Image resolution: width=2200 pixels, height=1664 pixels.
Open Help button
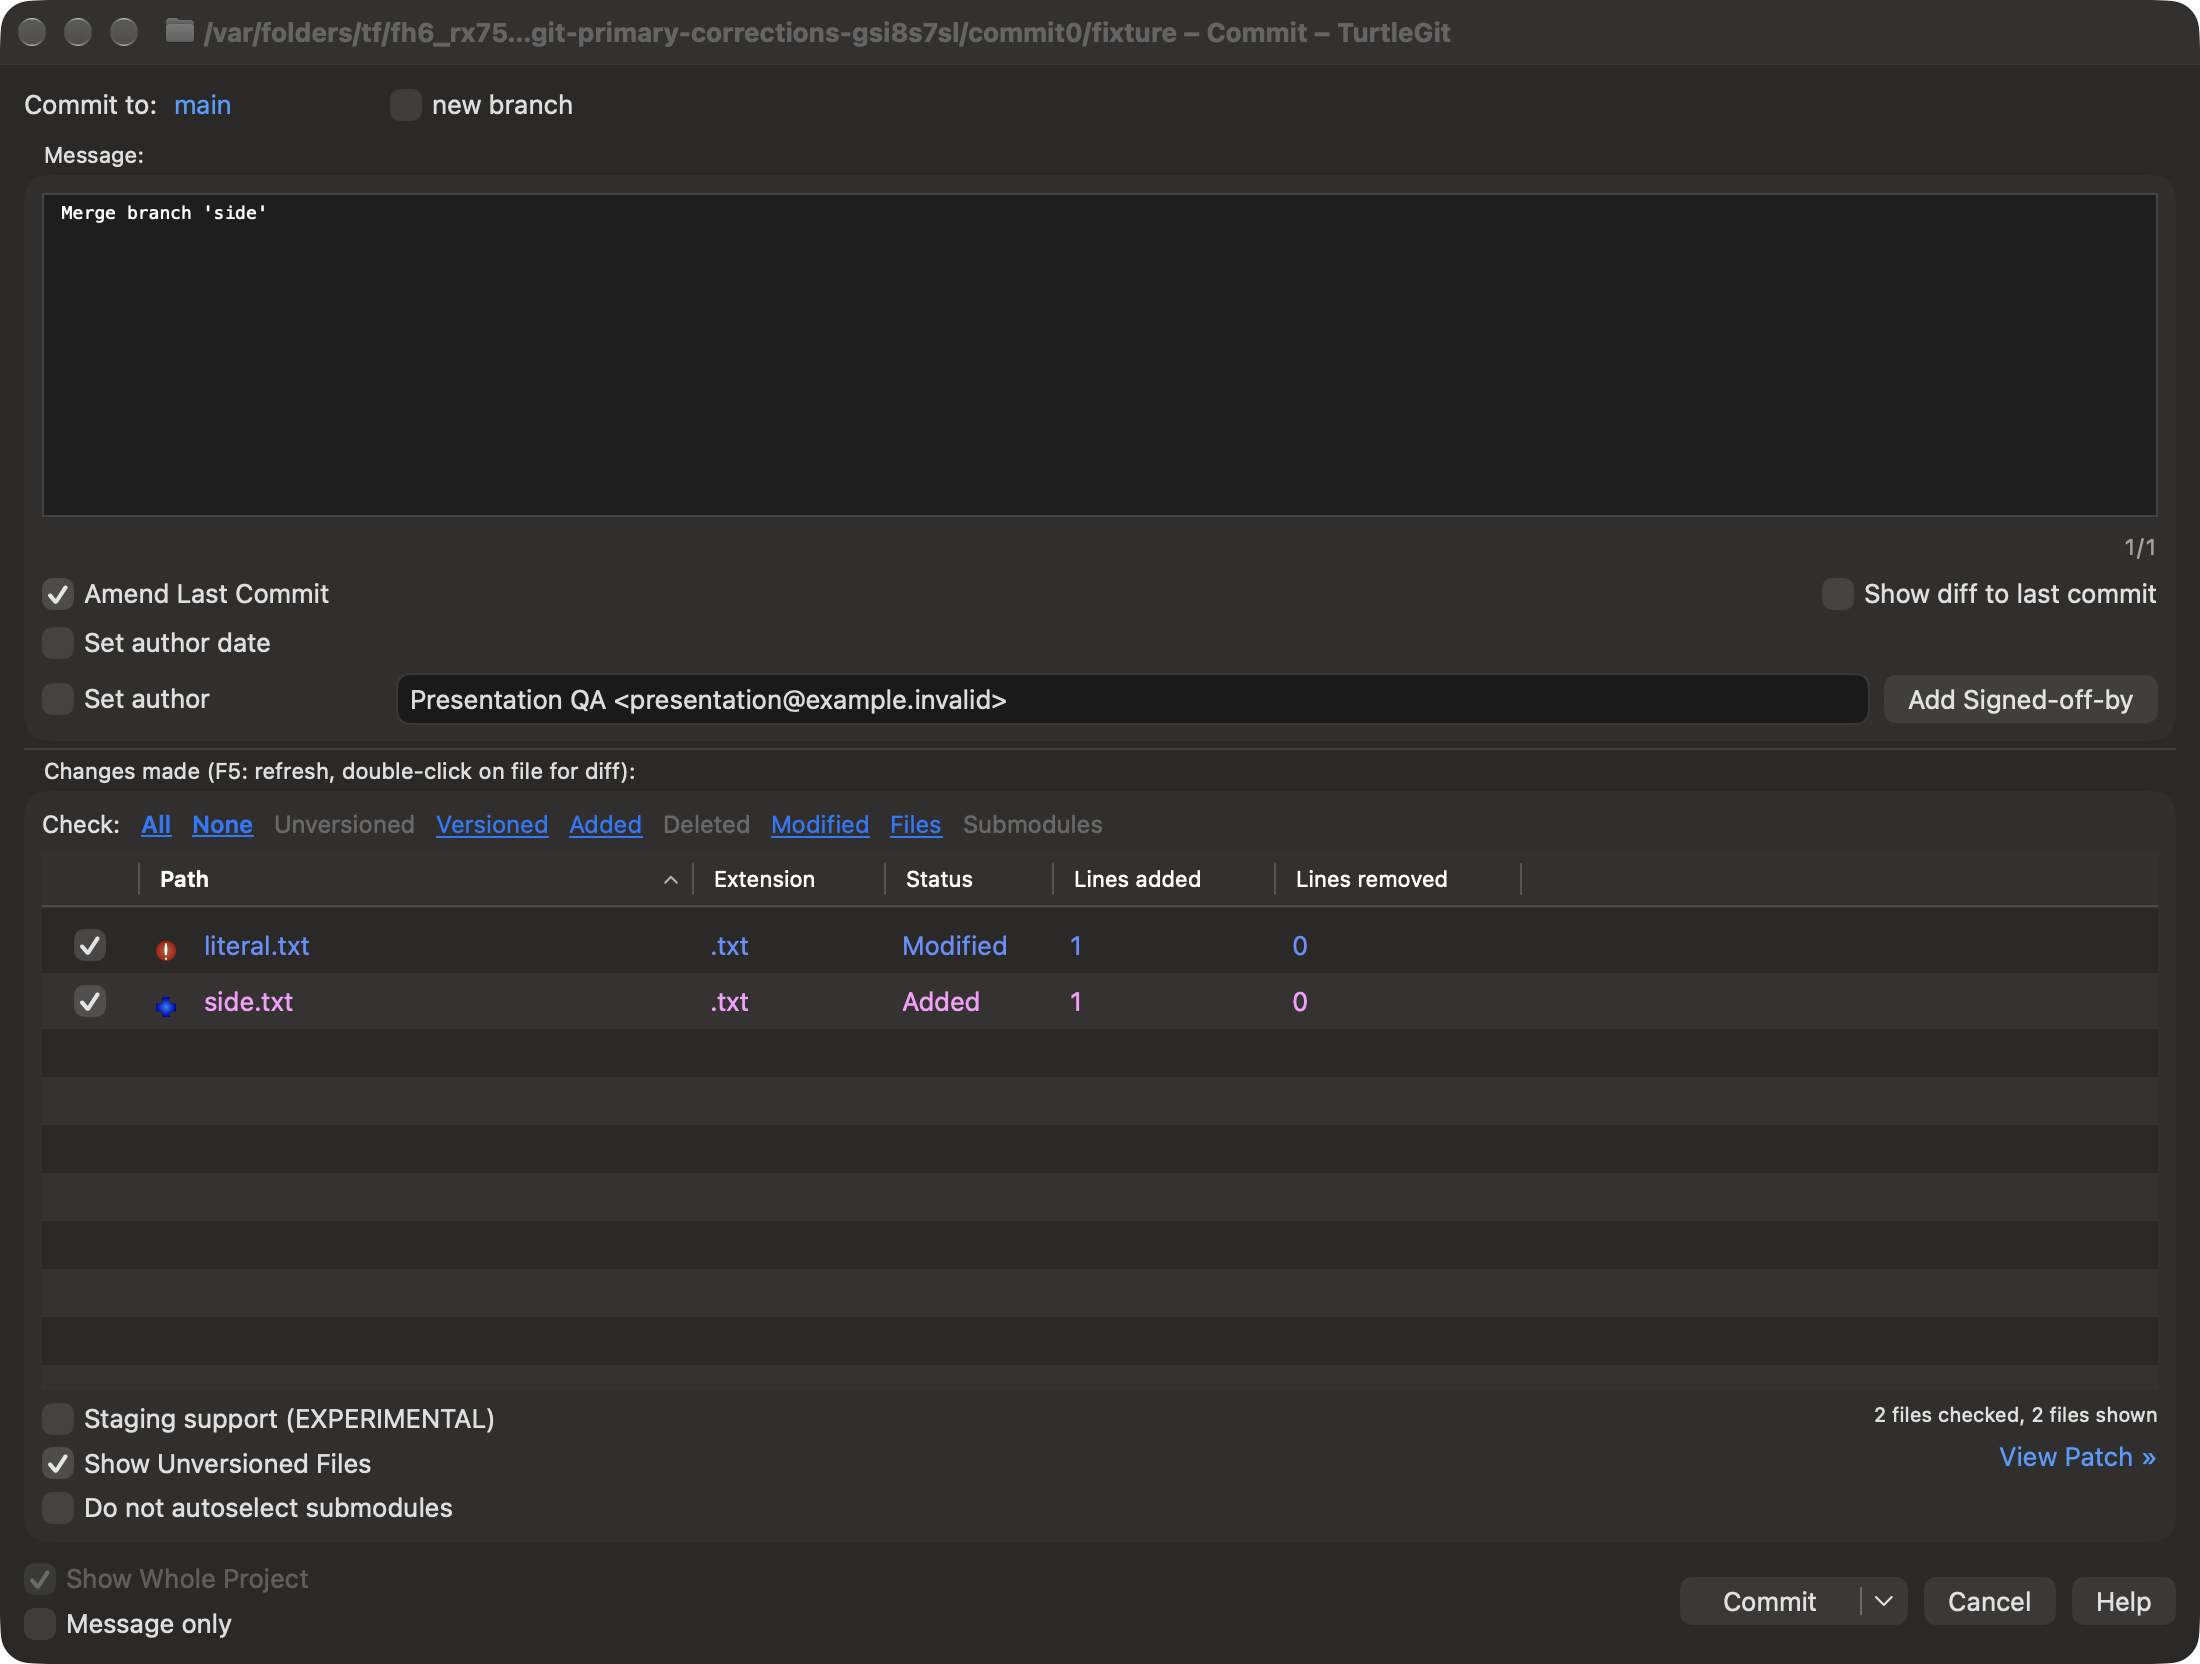tap(2123, 1601)
